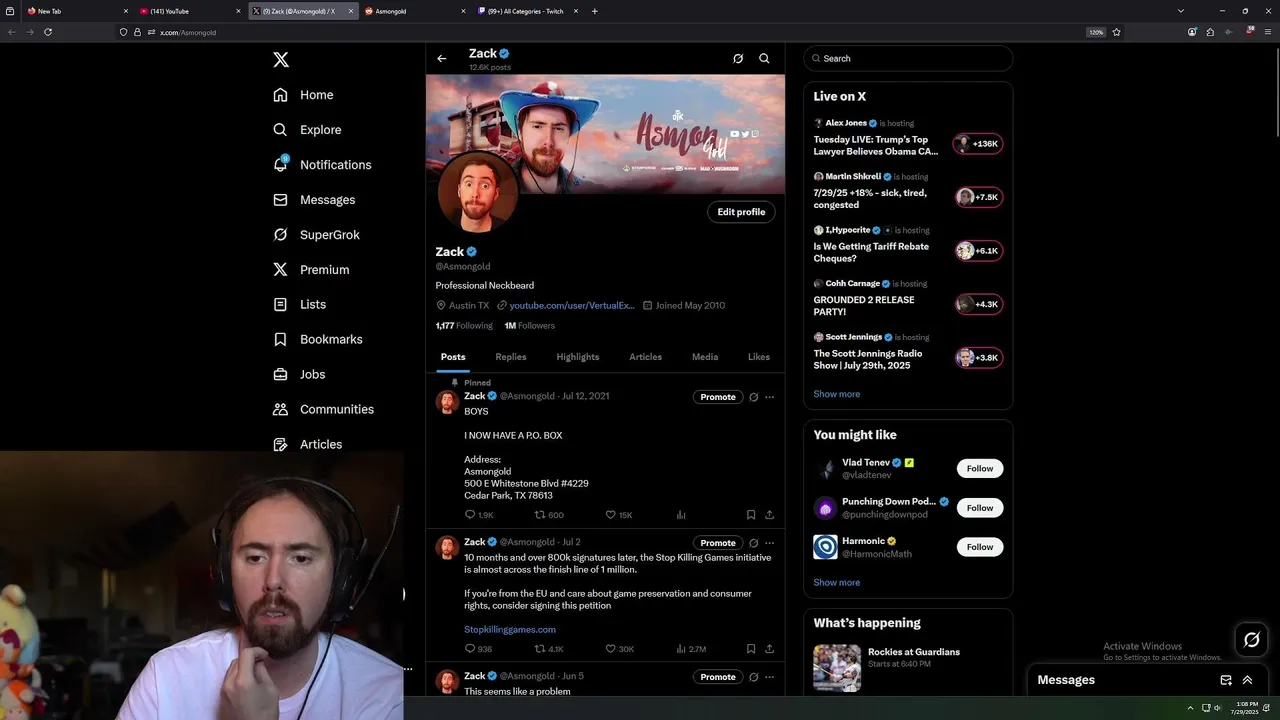The width and height of the screenshot is (1280, 720).
Task: Click the Edit profile button
Action: (741, 212)
